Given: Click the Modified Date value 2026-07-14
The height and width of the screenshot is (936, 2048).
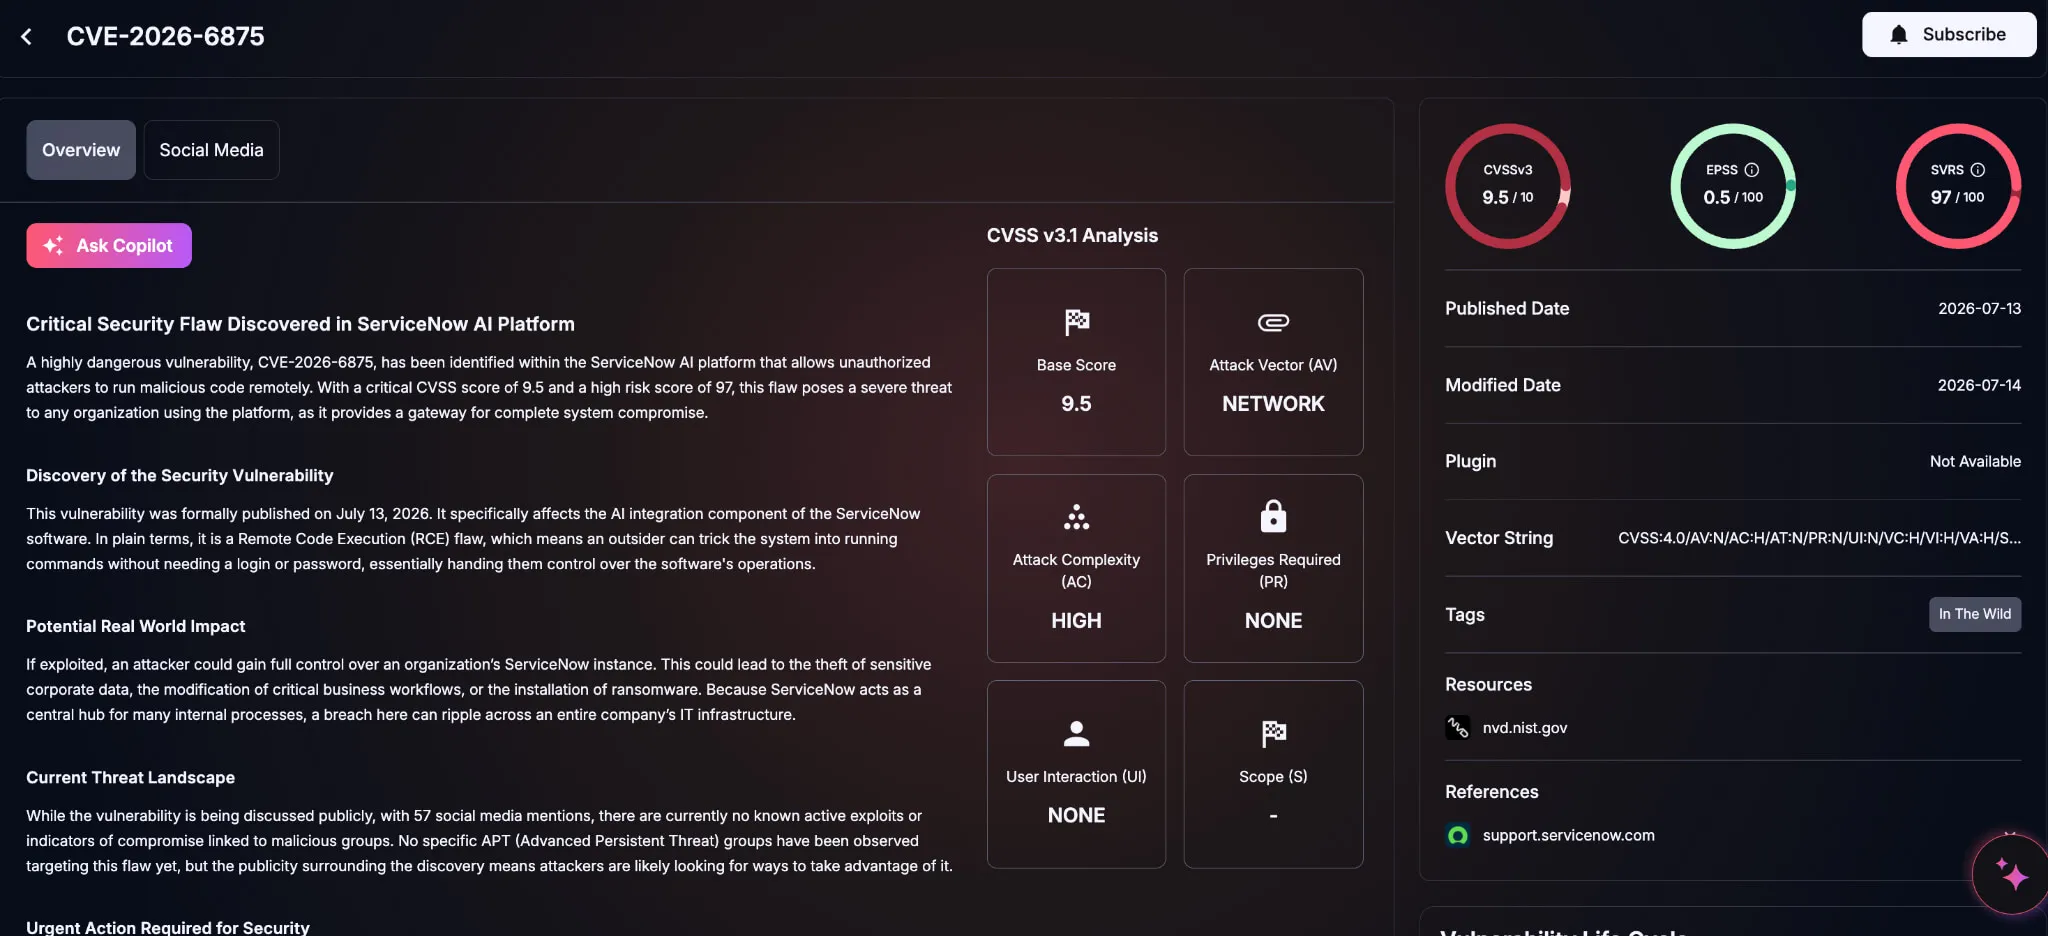Looking at the screenshot, I should (x=1979, y=385).
